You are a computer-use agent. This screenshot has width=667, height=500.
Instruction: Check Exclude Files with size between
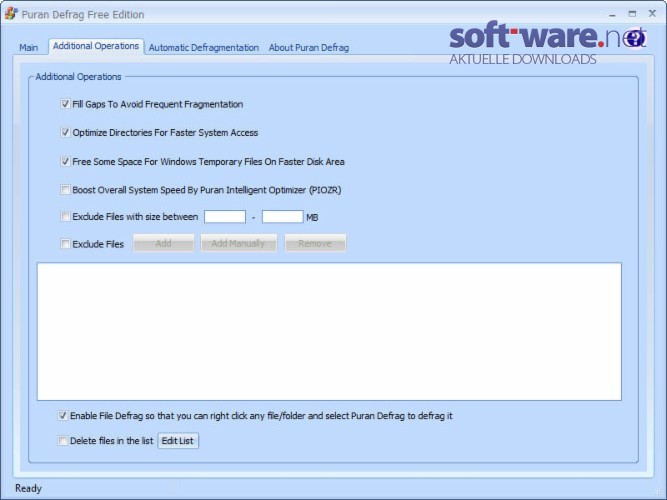[65, 217]
